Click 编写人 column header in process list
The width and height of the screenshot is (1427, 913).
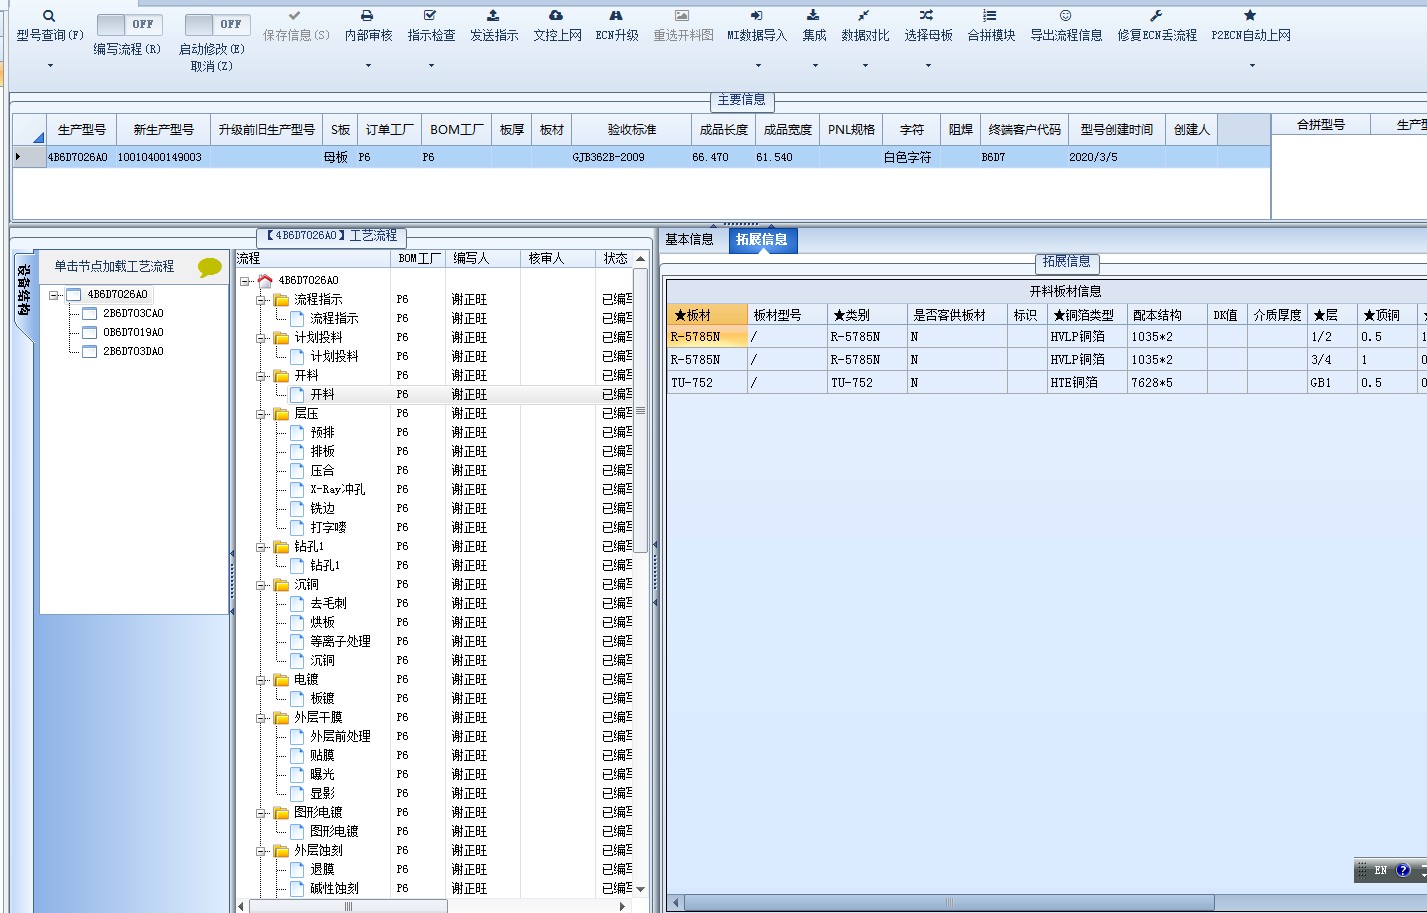coord(482,258)
